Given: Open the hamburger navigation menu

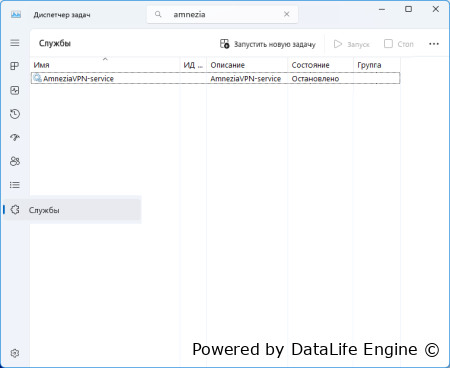Looking at the screenshot, I should 15,43.
